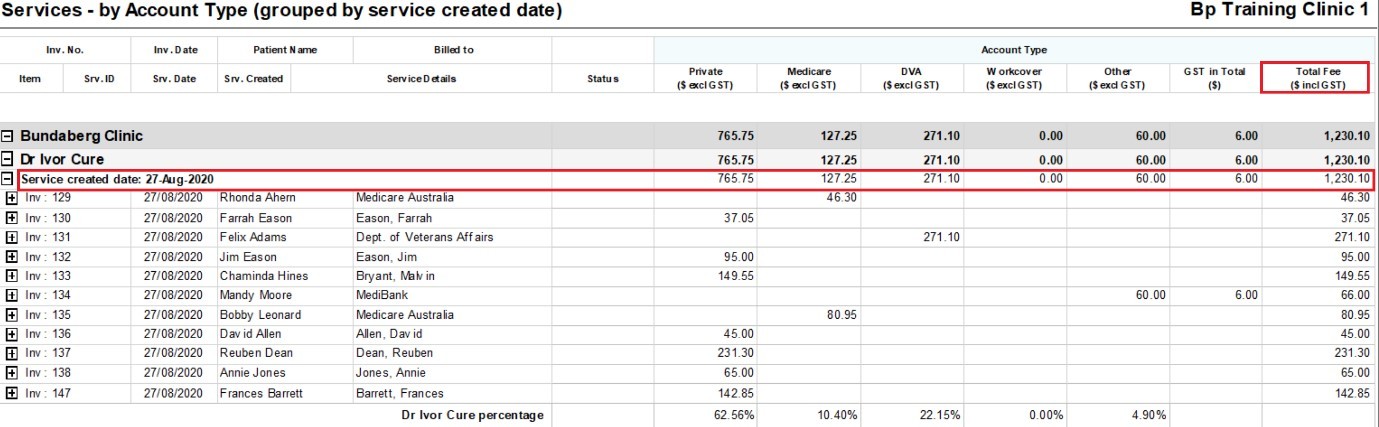This screenshot has height=427, width=1379.
Task: Select patient name Annie Jones
Action: (x=252, y=373)
